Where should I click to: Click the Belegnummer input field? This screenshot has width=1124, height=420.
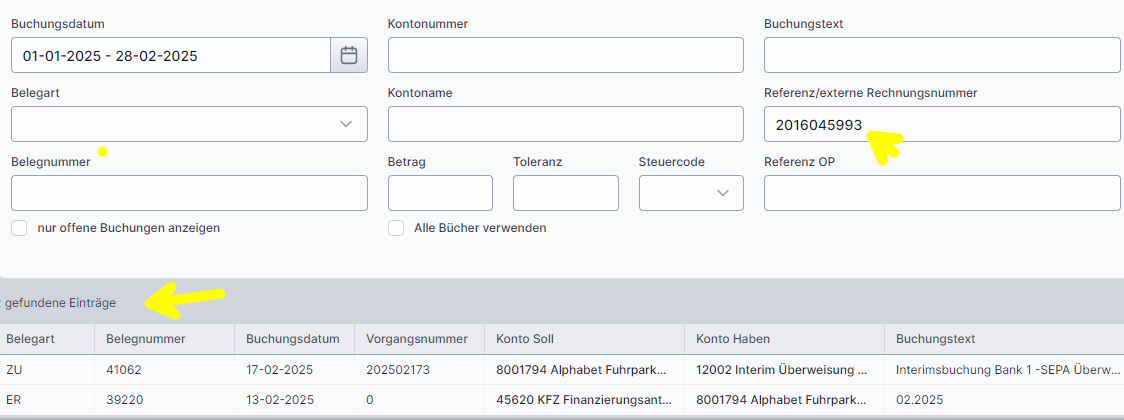189,193
